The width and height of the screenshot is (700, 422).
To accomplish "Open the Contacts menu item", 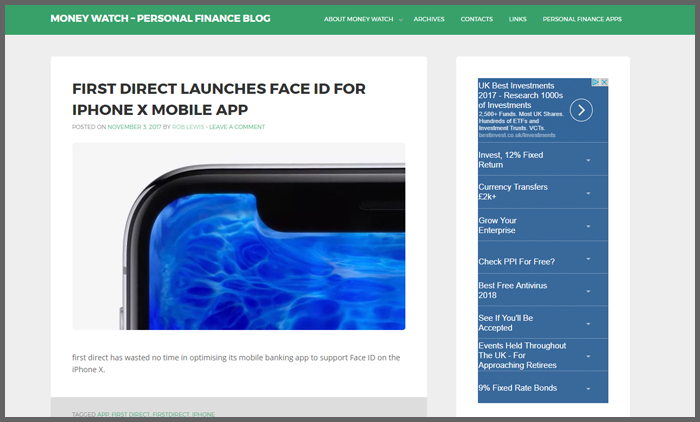I will [x=476, y=19].
